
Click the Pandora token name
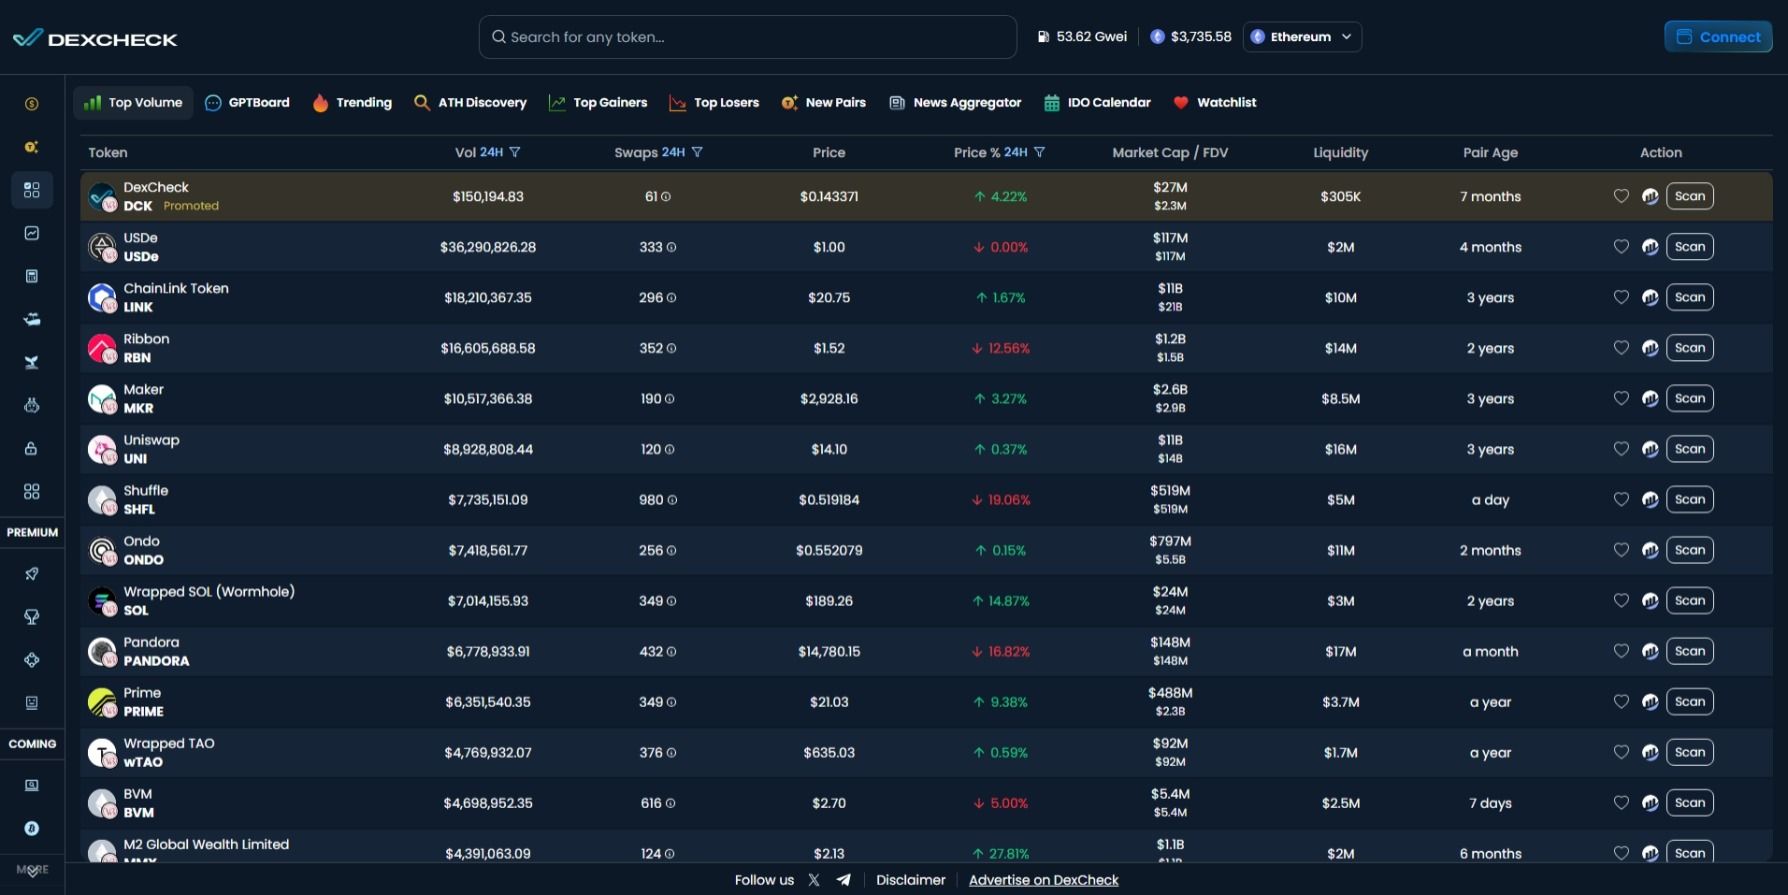(151, 642)
